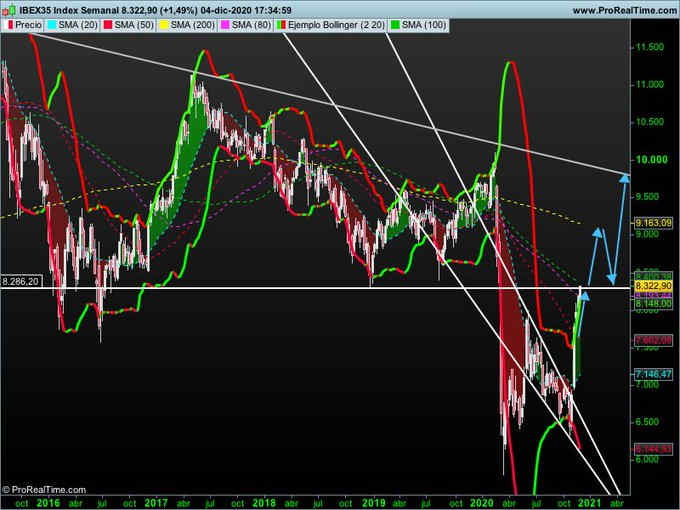Screen dimensions: 680x510
Task: Click the 8.148,00 value tag
Action: pyautogui.click(x=653, y=304)
